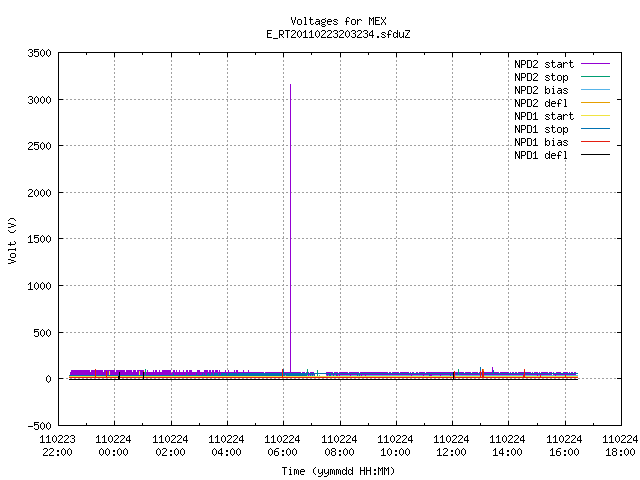Click the 3000 y-axis tick label
This screenshot has height=480, width=640.
(39, 100)
